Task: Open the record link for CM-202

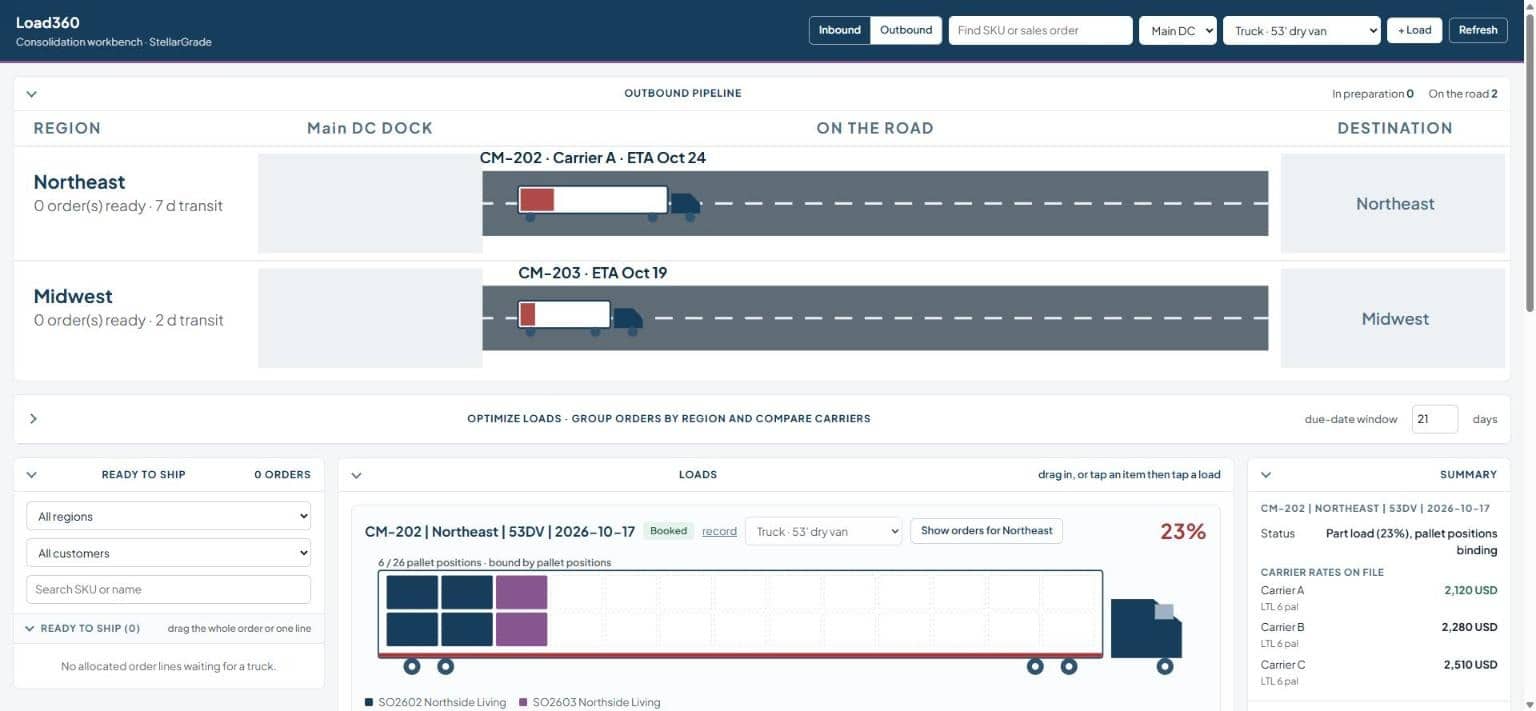Action: coord(719,532)
